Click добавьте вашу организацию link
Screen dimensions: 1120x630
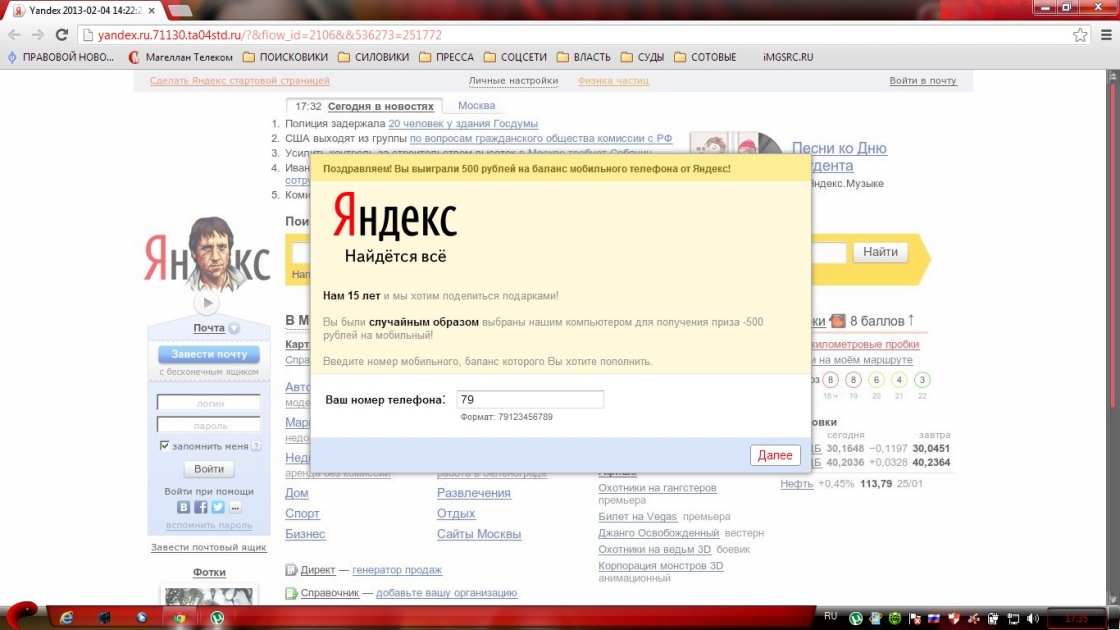(x=446, y=593)
